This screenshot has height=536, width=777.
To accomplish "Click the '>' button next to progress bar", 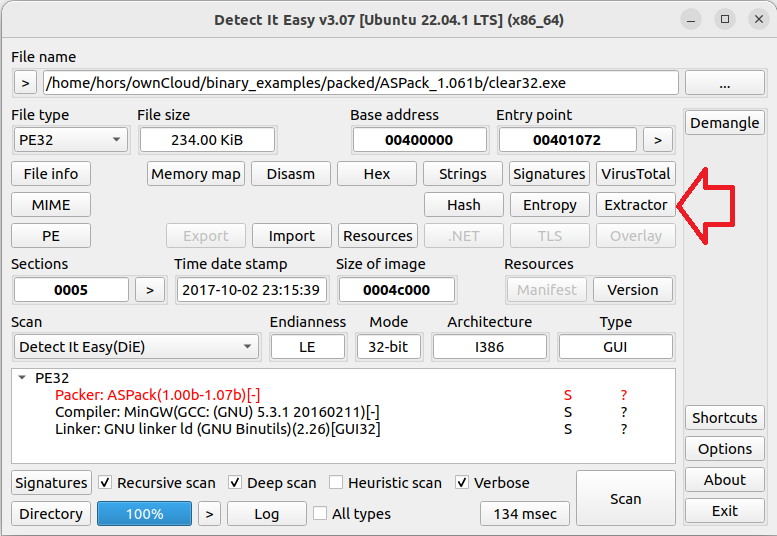I will pyautogui.click(x=209, y=514).
